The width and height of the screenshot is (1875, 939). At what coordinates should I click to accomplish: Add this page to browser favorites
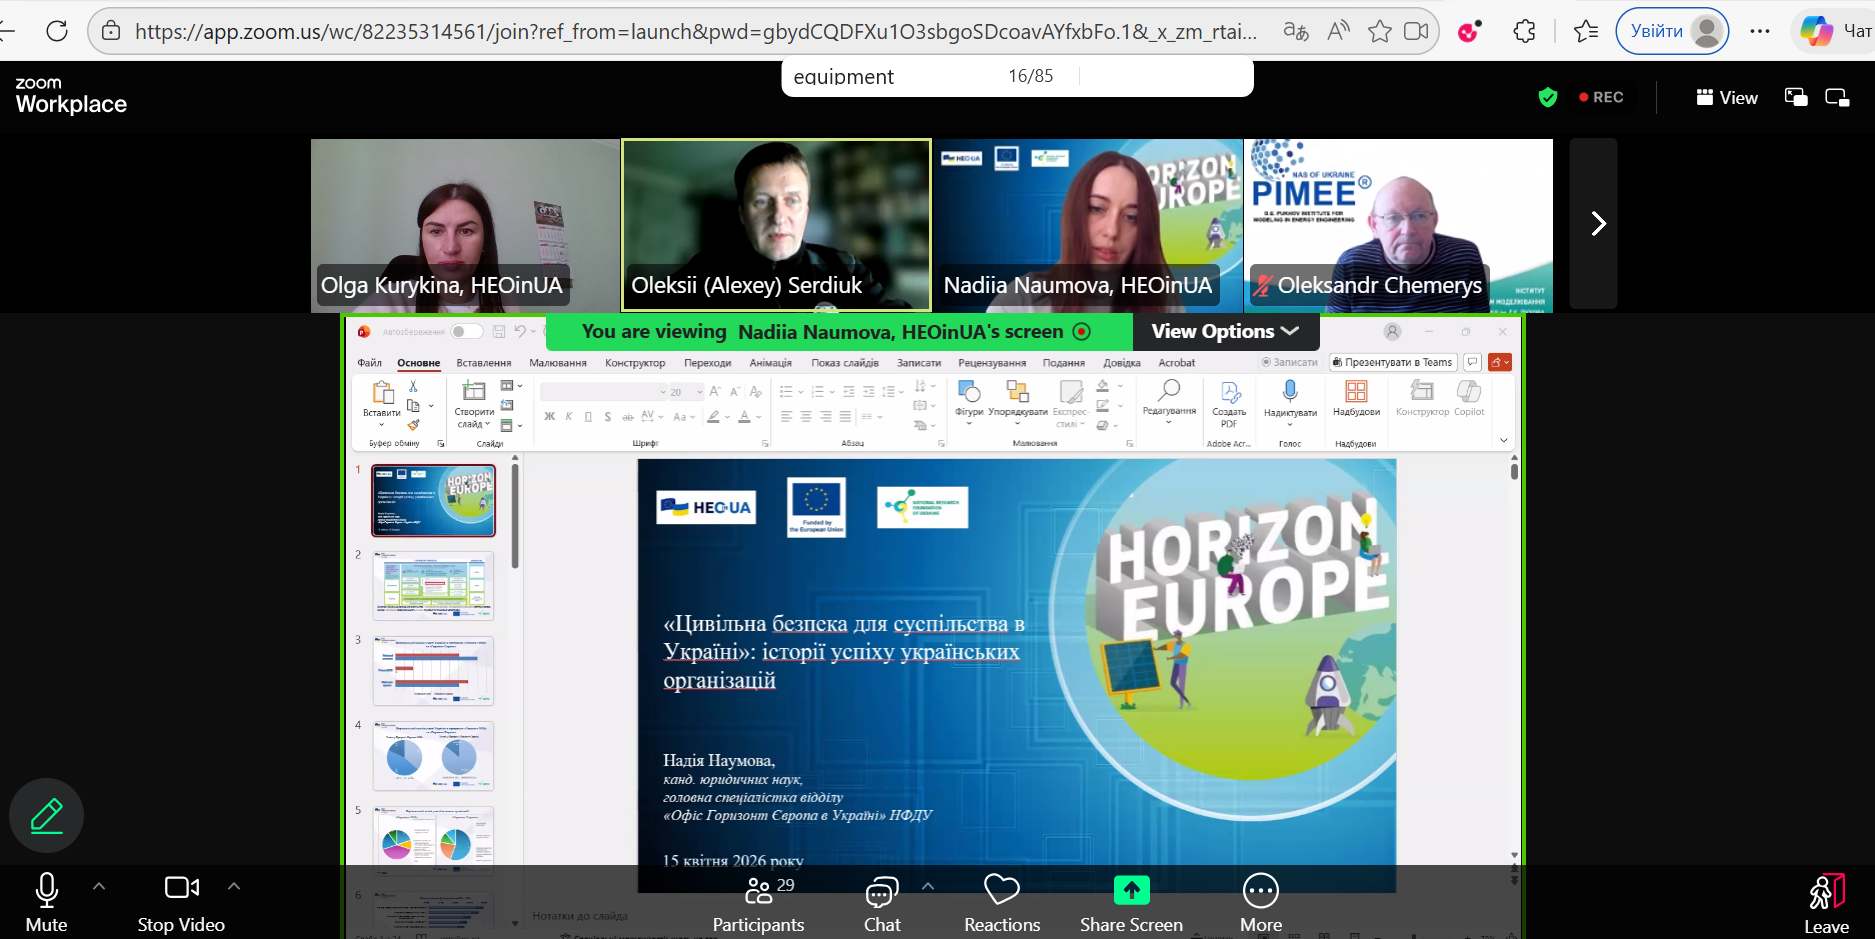(1379, 31)
